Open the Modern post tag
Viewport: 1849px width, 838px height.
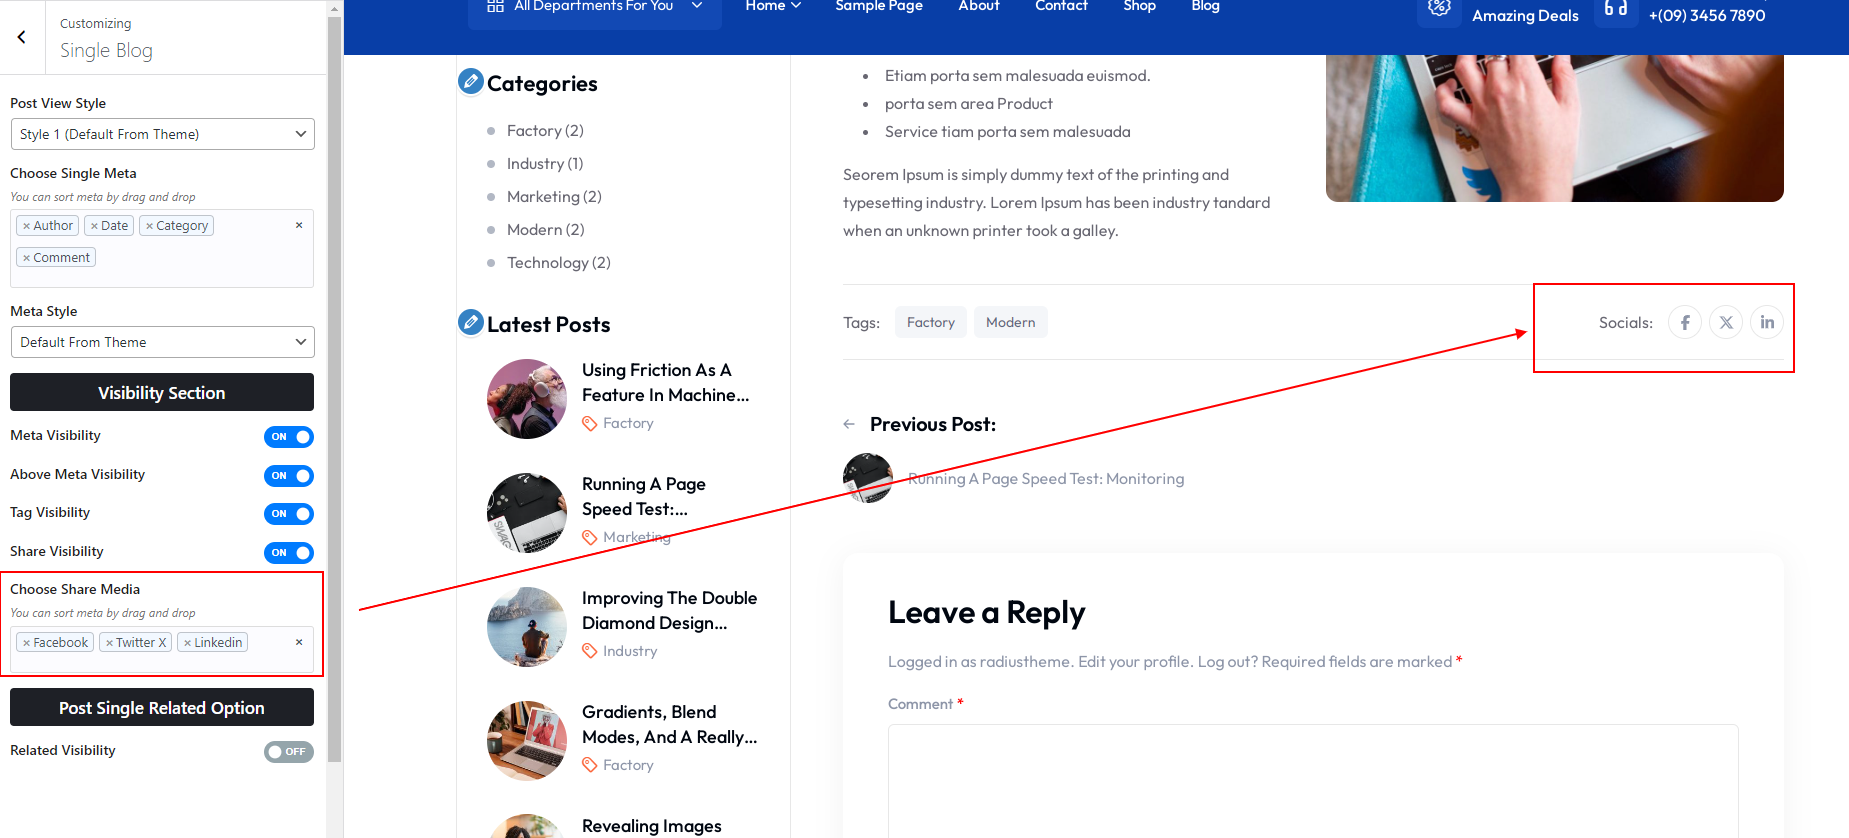pos(1011,322)
